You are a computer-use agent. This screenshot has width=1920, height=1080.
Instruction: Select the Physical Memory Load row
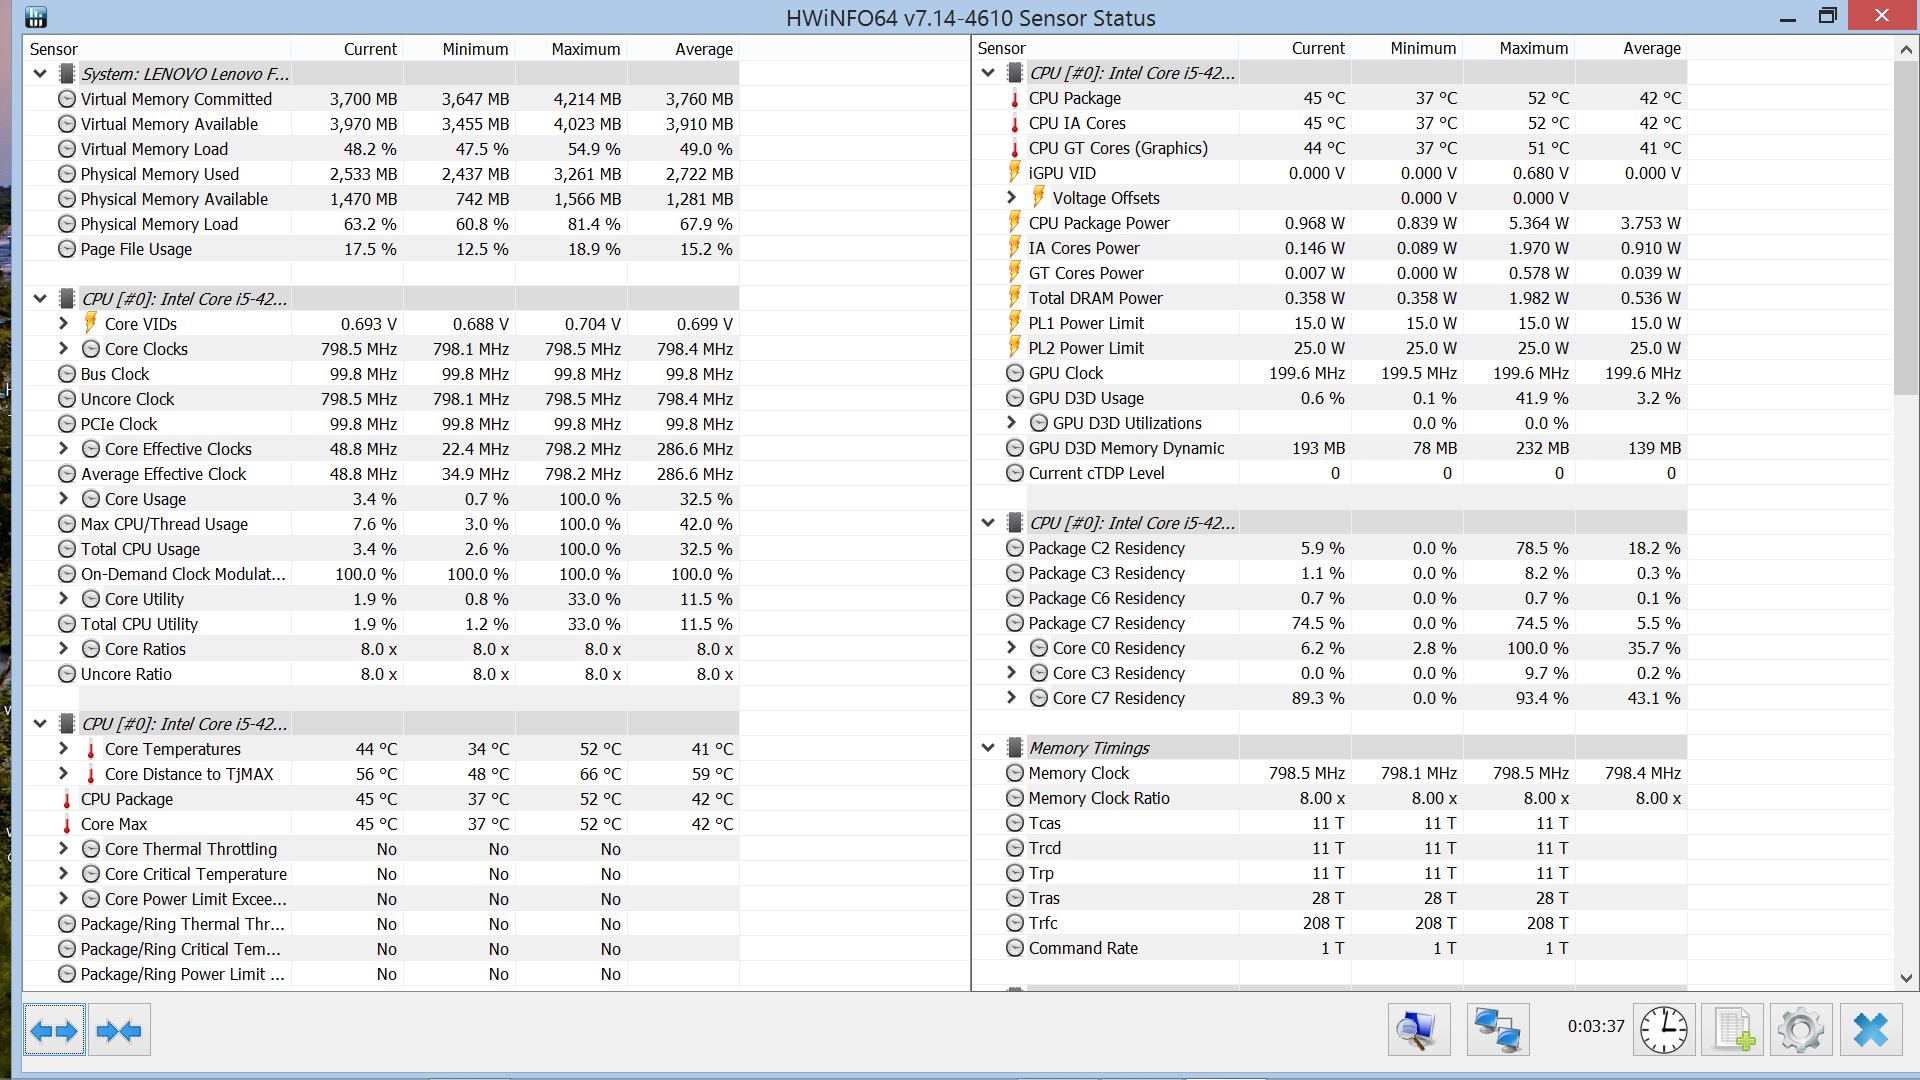pos(381,224)
